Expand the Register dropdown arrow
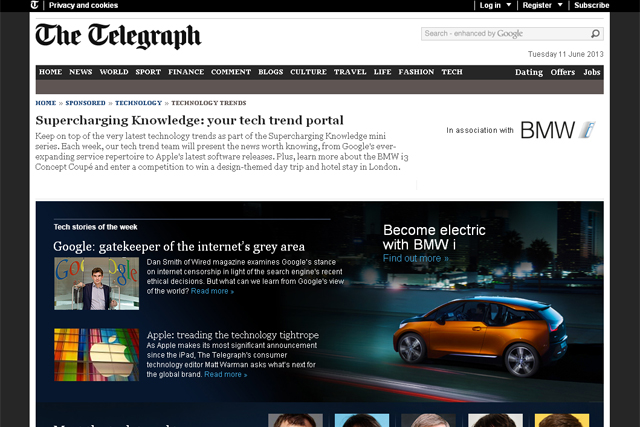This screenshot has height=427, width=640. 560,5
